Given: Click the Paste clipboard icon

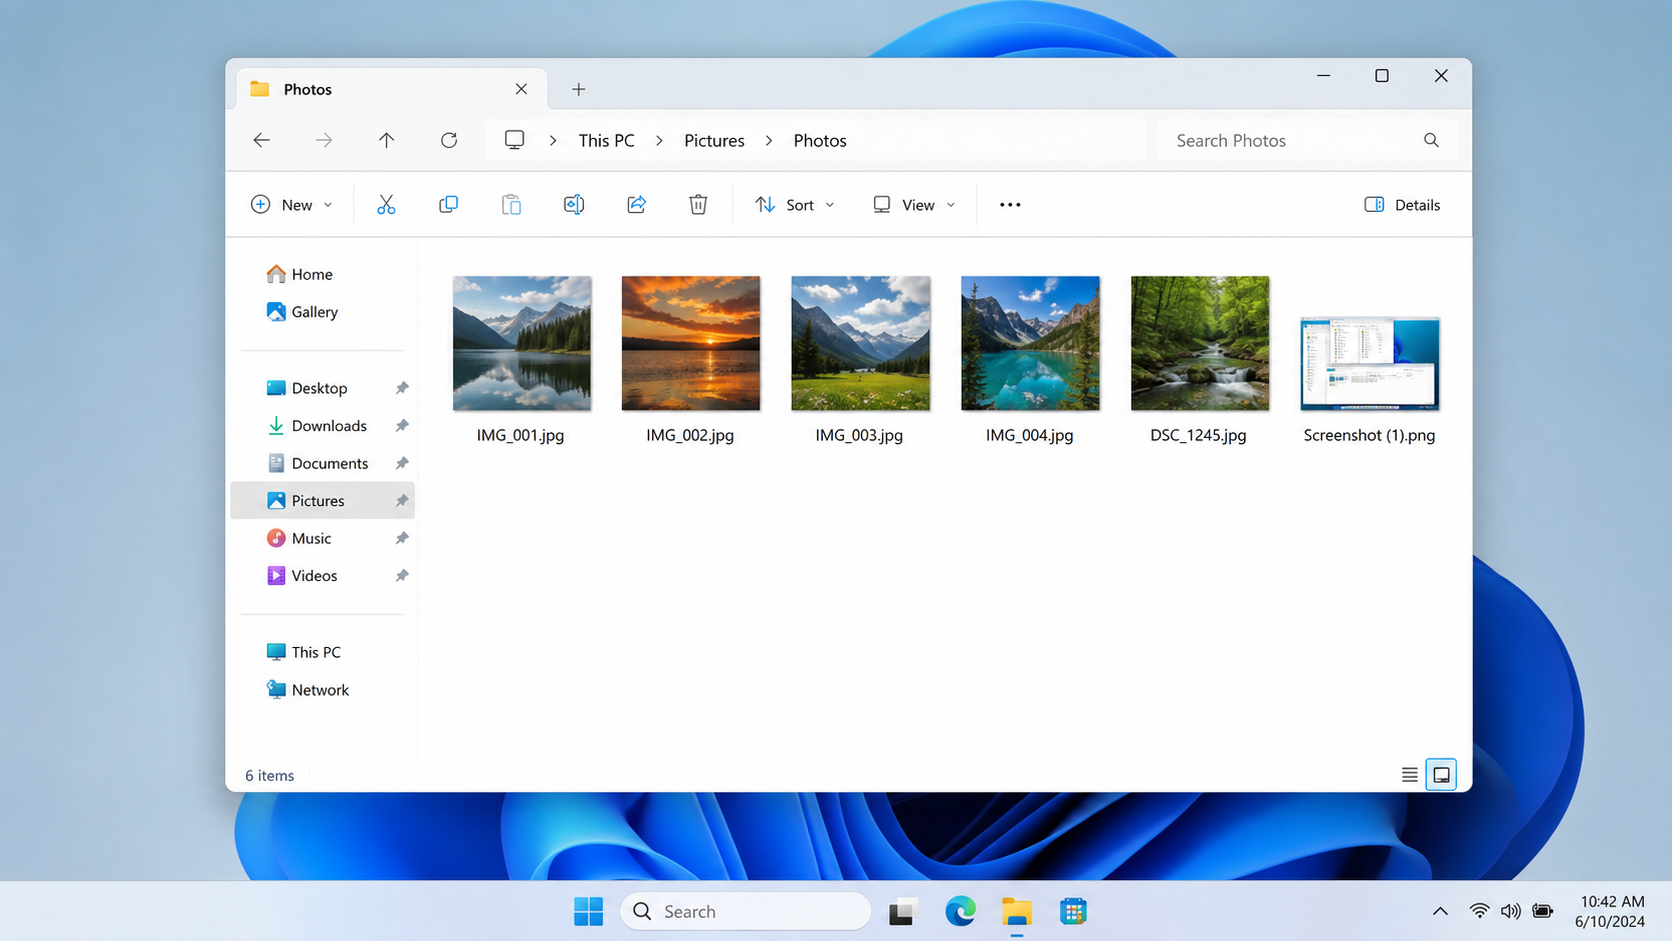Looking at the screenshot, I should 511,204.
